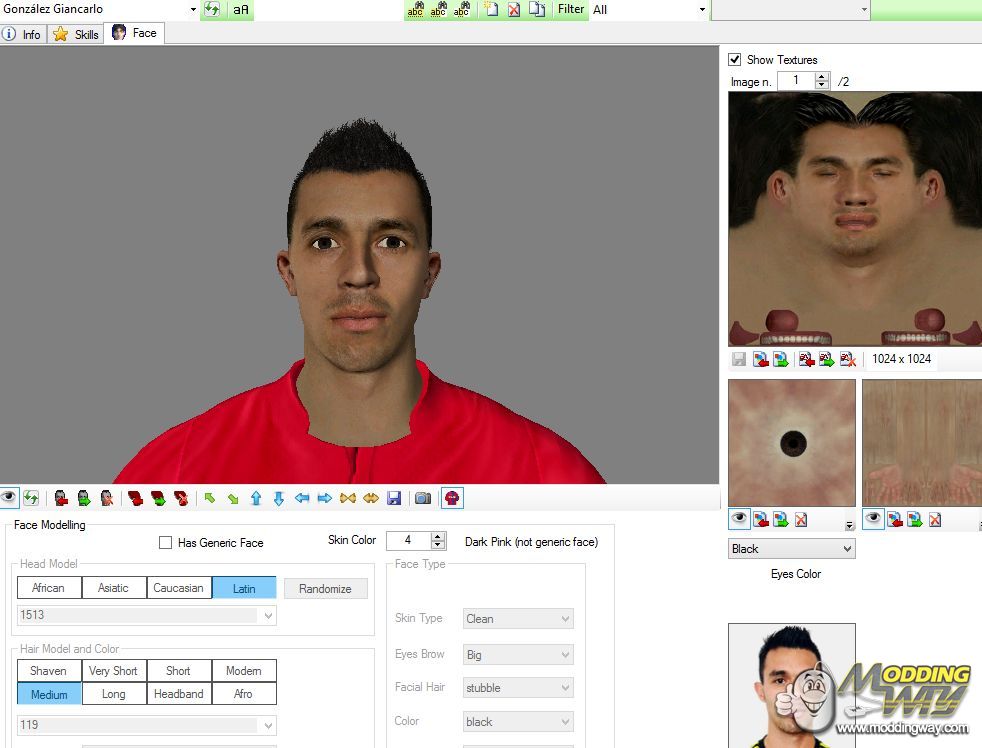Click the face texture thumbnail image
The image size is (982, 748).
(855, 218)
